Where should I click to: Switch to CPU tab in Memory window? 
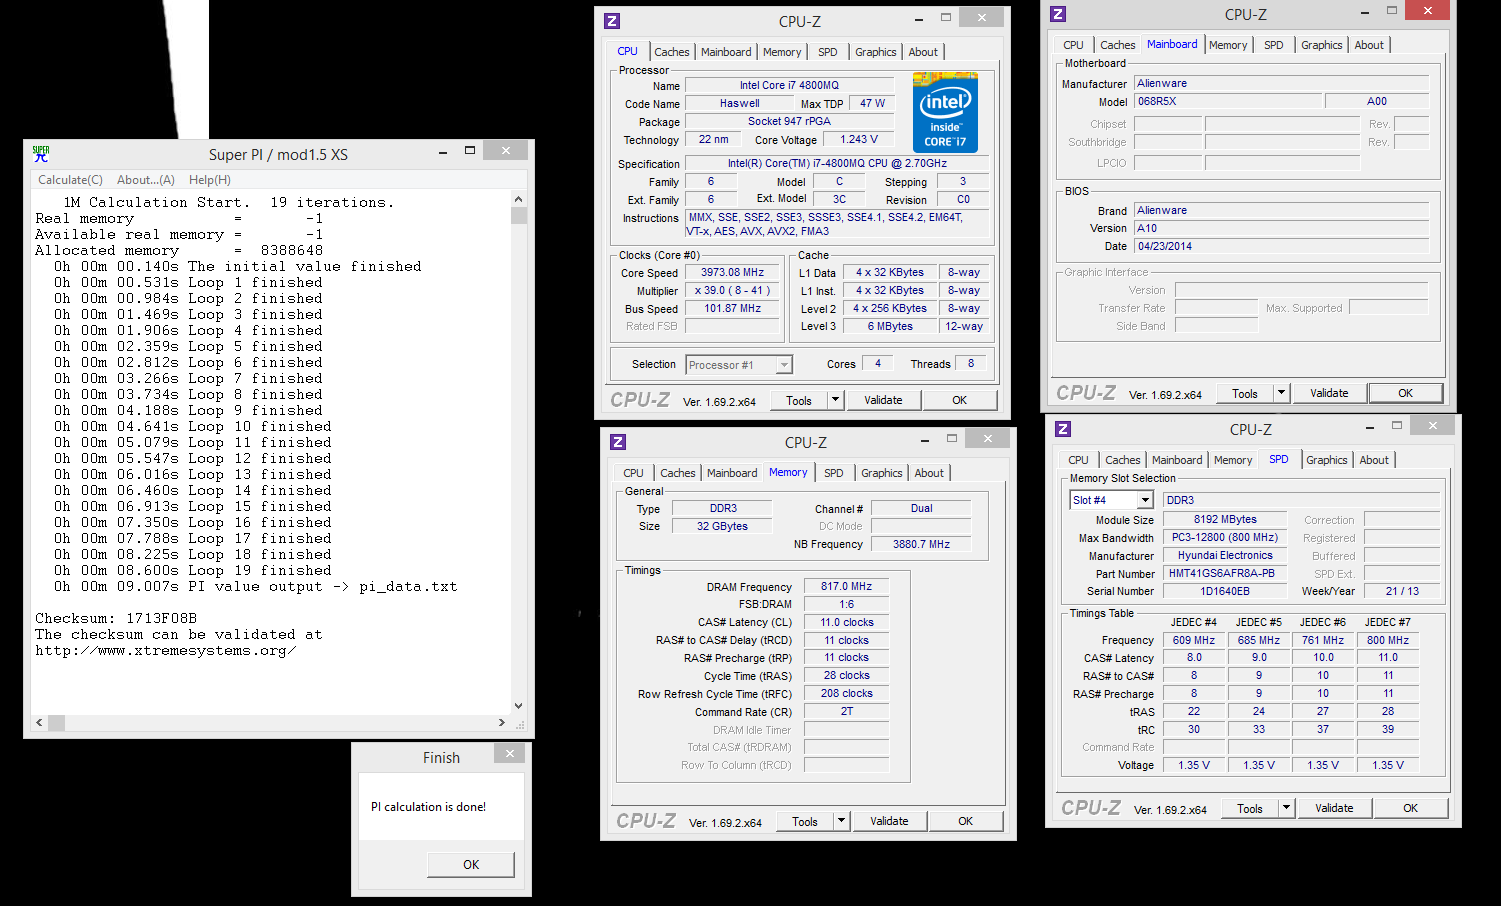coord(634,473)
